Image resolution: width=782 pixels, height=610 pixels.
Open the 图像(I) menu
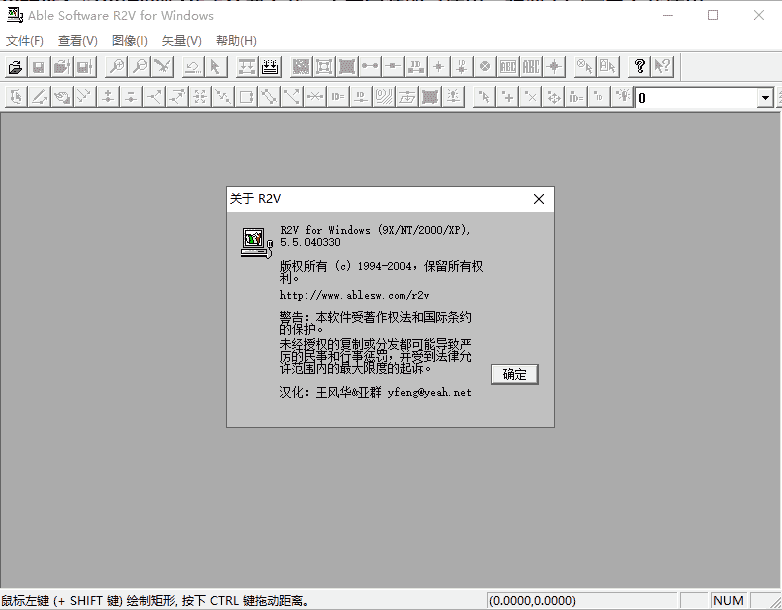pyautogui.click(x=130, y=41)
